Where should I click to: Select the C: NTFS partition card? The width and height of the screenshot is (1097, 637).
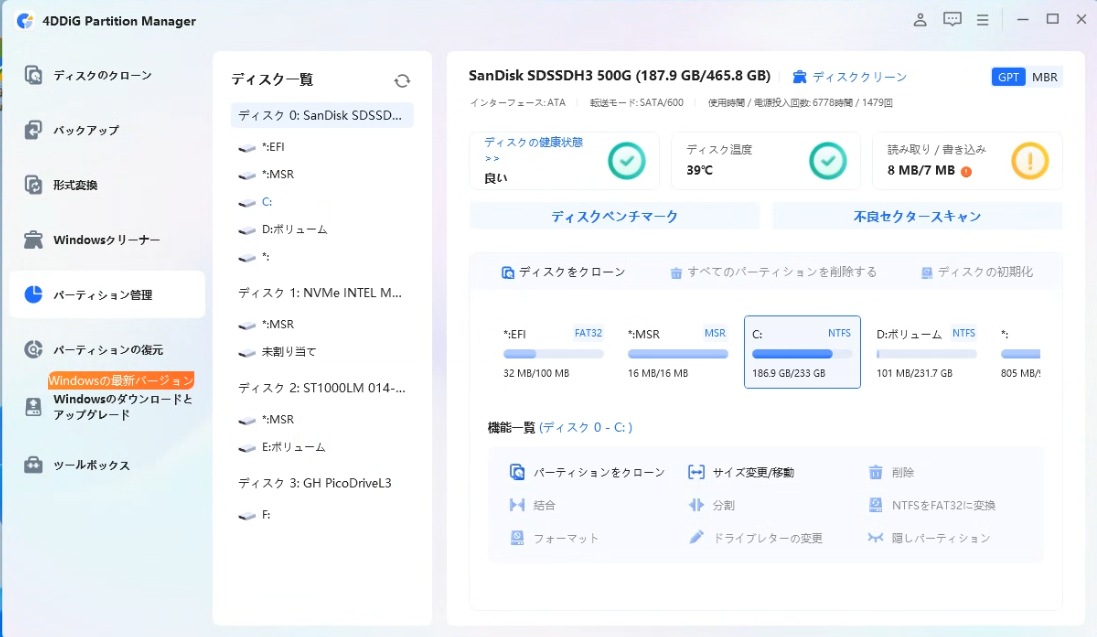click(802, 352)
